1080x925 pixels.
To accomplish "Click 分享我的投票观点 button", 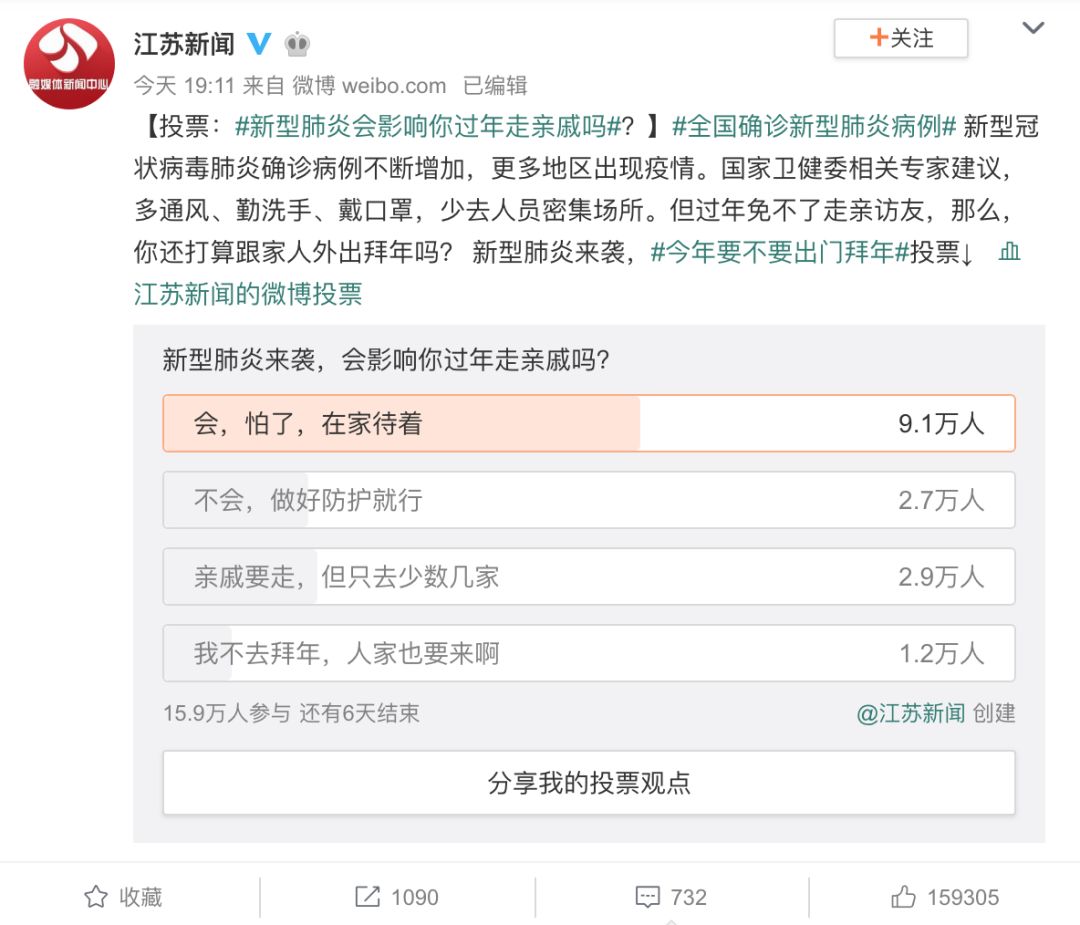I will (x=589, y=782).
